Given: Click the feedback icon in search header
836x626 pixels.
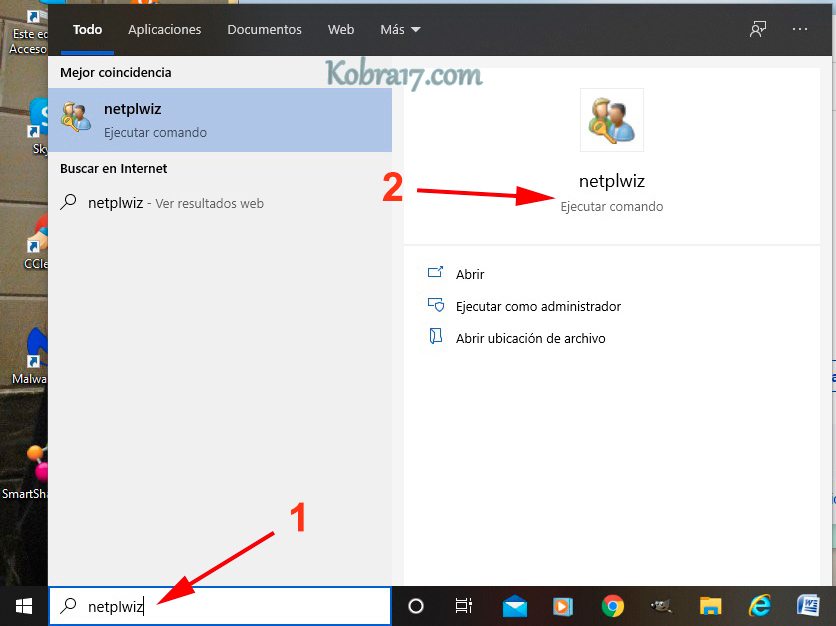Looking at the screenshot, I should point(758,29).
